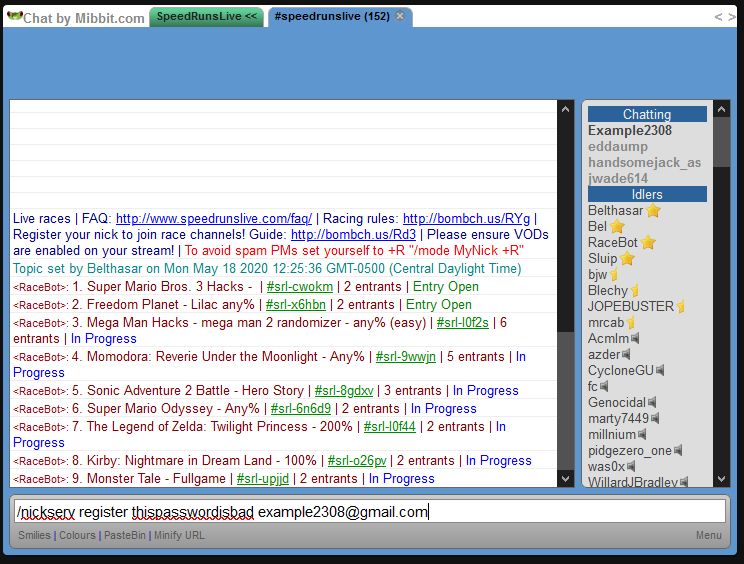The height and width of the screenshot is (564, 744).
Task: Click the user list scrollbar down arrow
Action: click(721, 479)
